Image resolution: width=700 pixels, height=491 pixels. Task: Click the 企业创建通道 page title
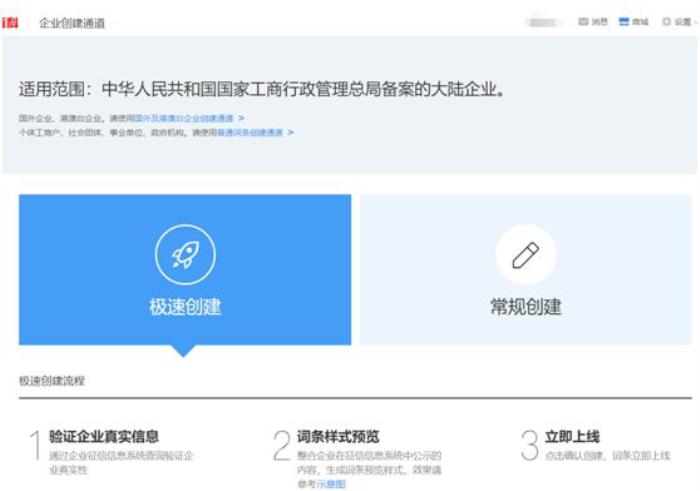[x=71, y=22]
